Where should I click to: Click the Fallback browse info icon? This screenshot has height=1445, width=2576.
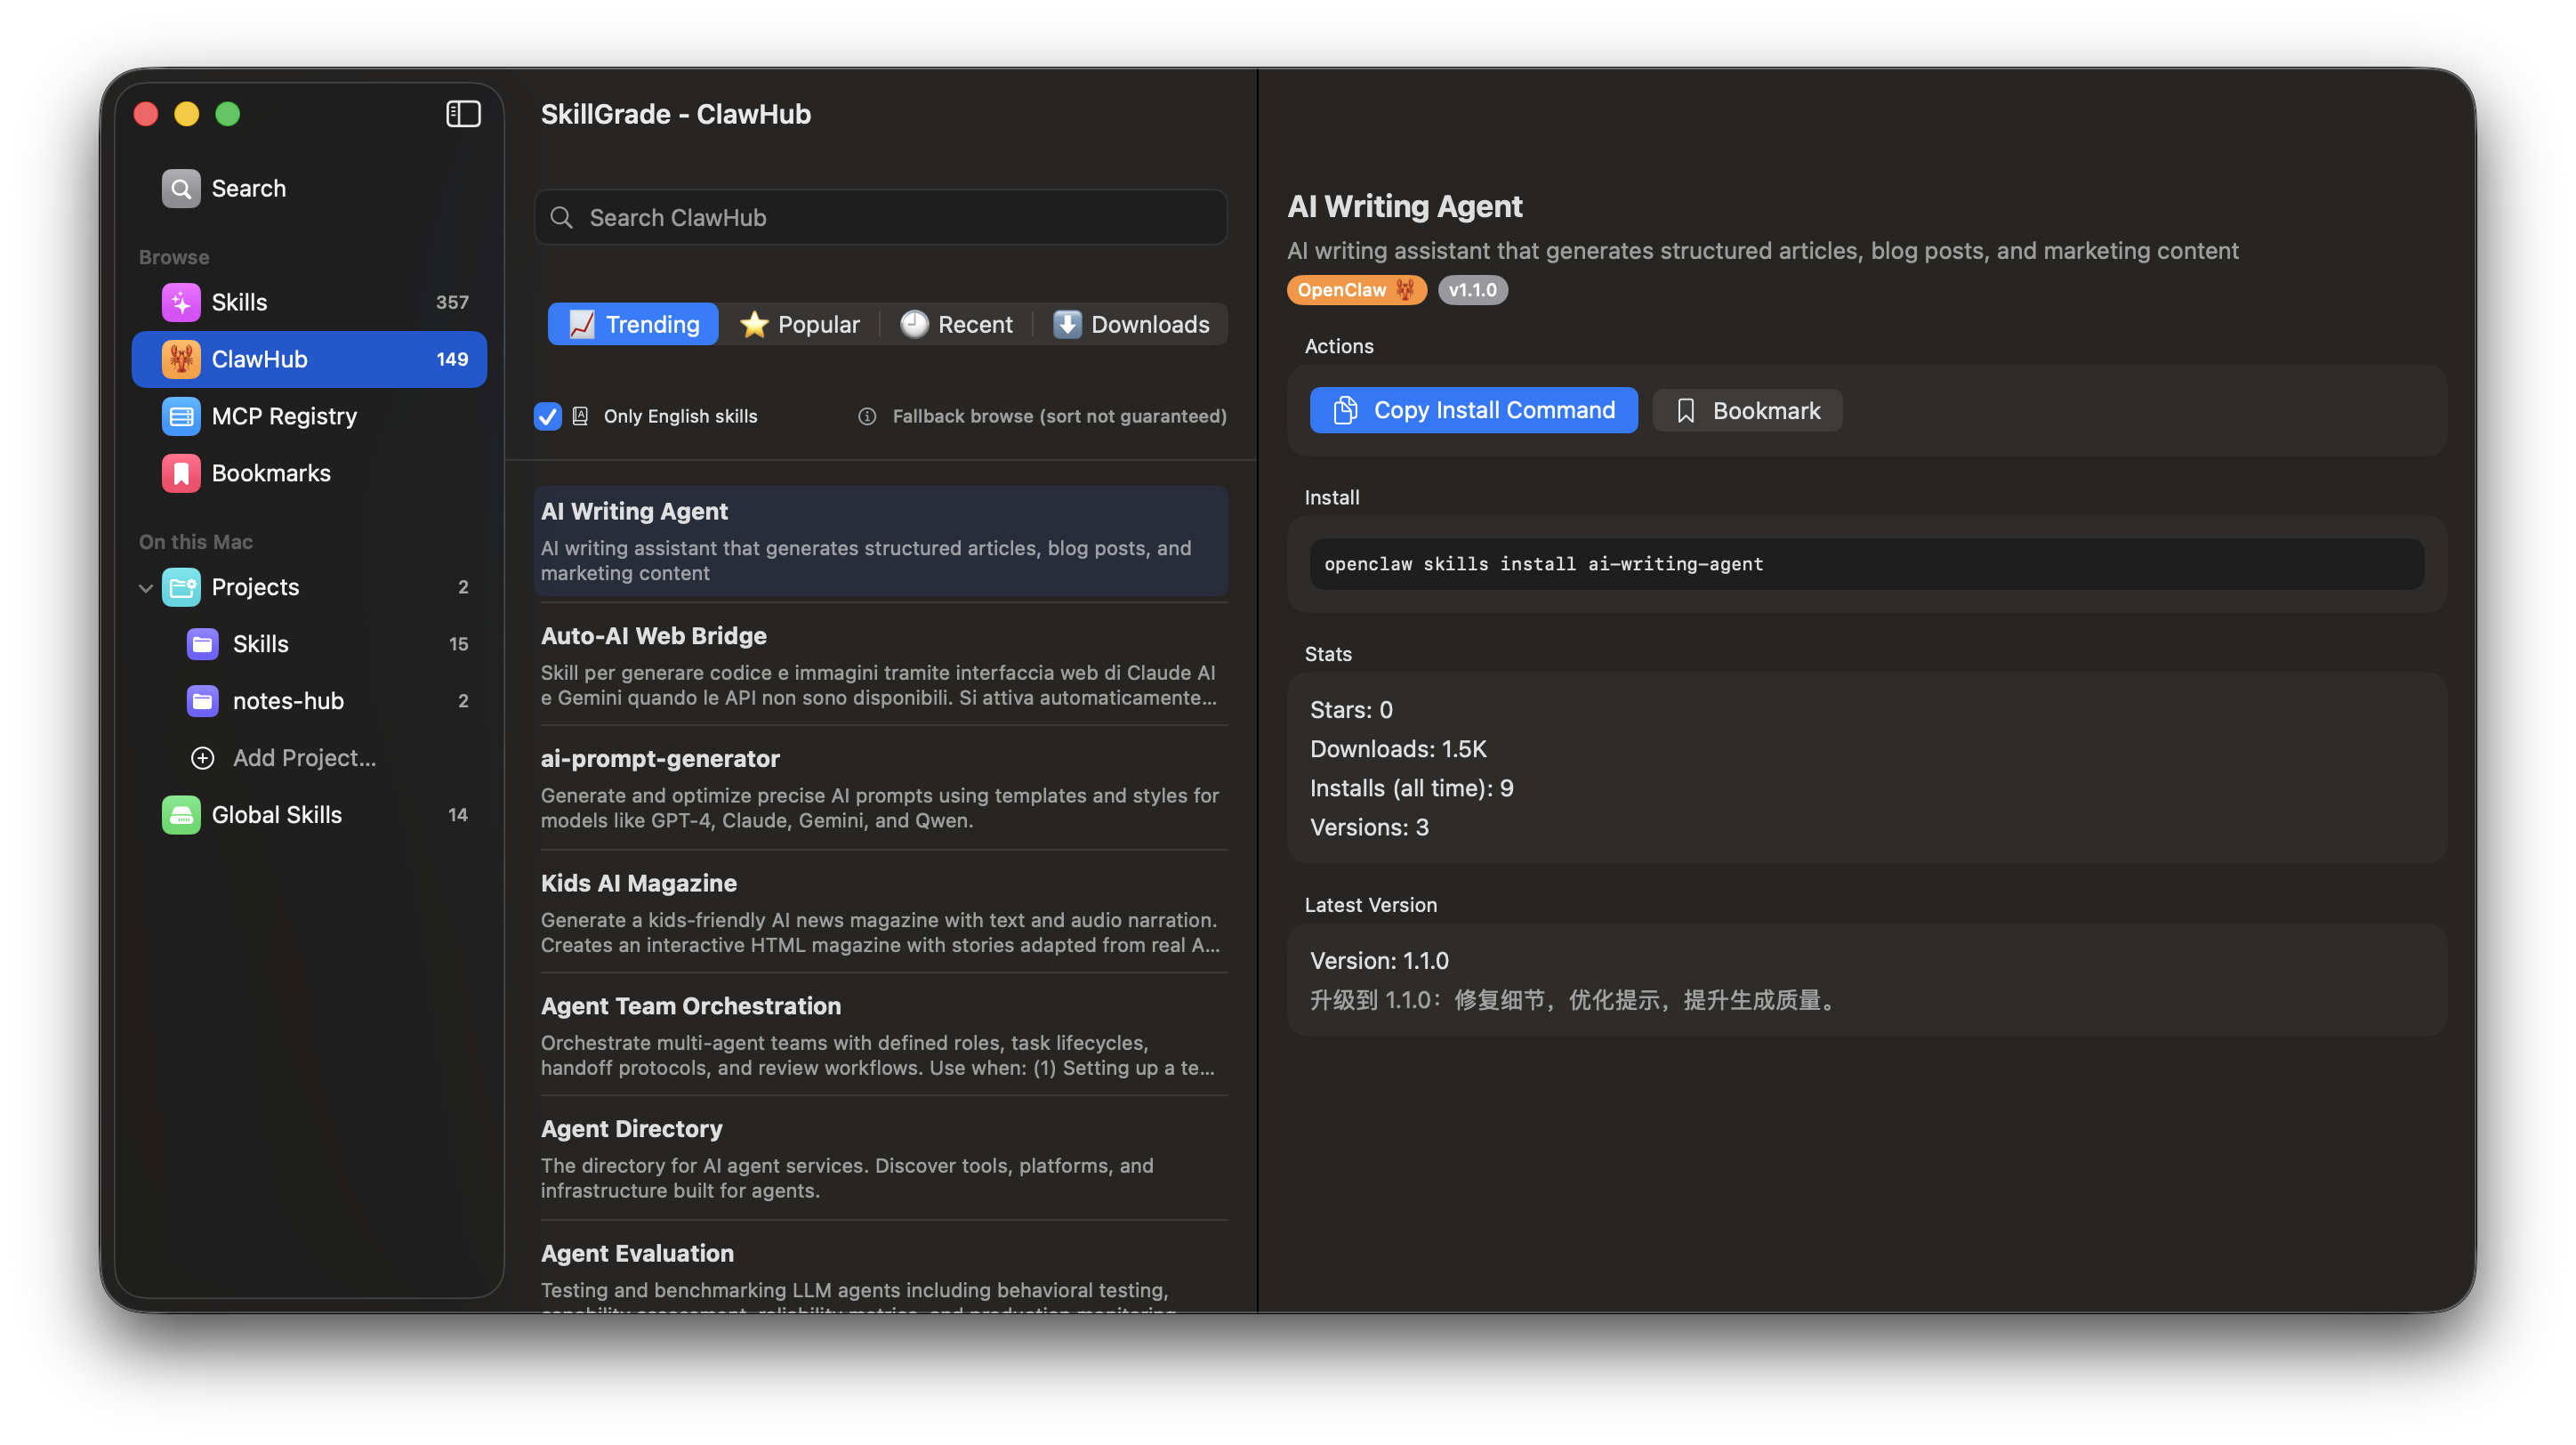click(867, 416)
